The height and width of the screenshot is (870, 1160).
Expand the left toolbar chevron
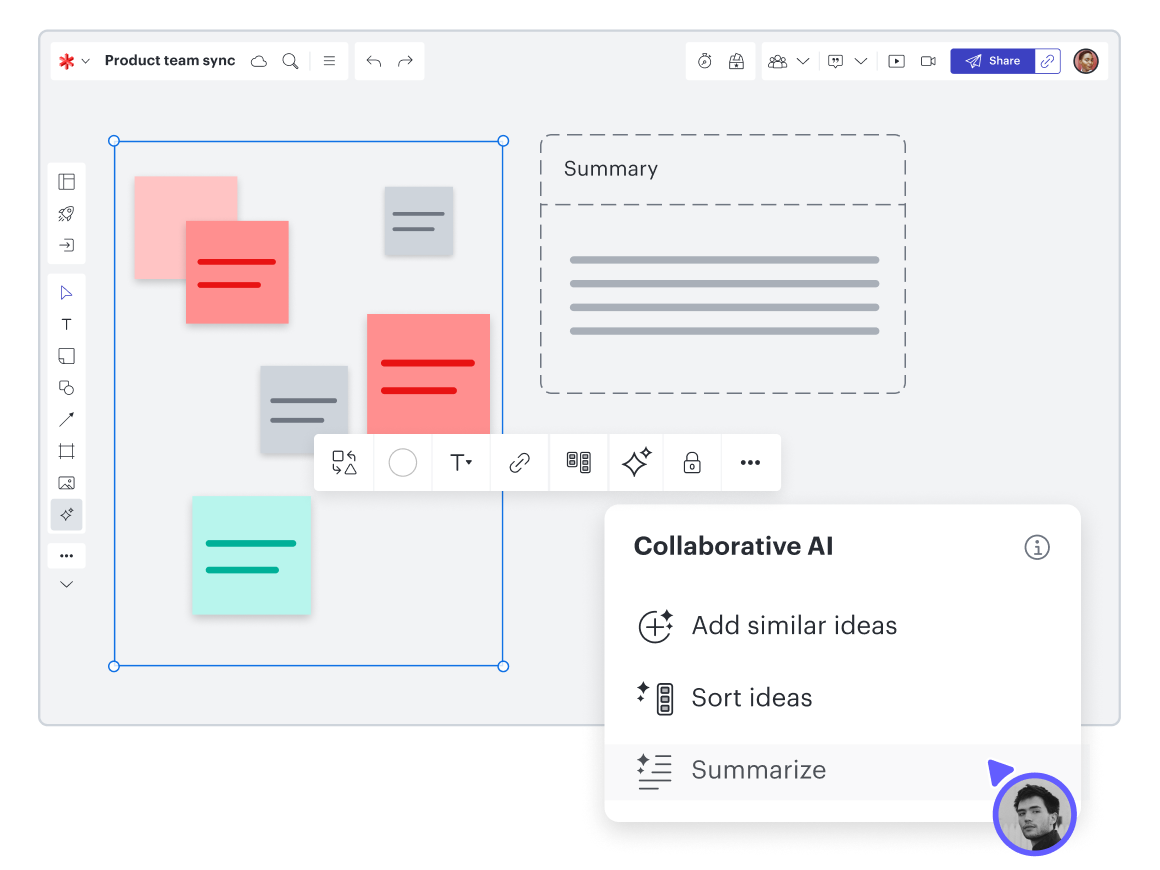(66, 584)
